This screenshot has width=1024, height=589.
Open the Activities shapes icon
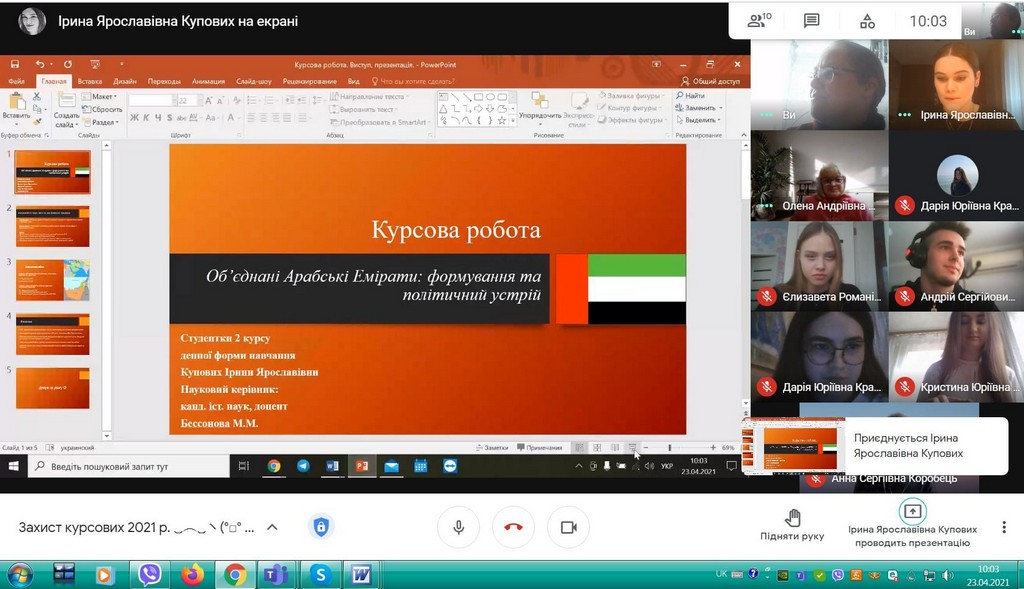coord(867,21)
